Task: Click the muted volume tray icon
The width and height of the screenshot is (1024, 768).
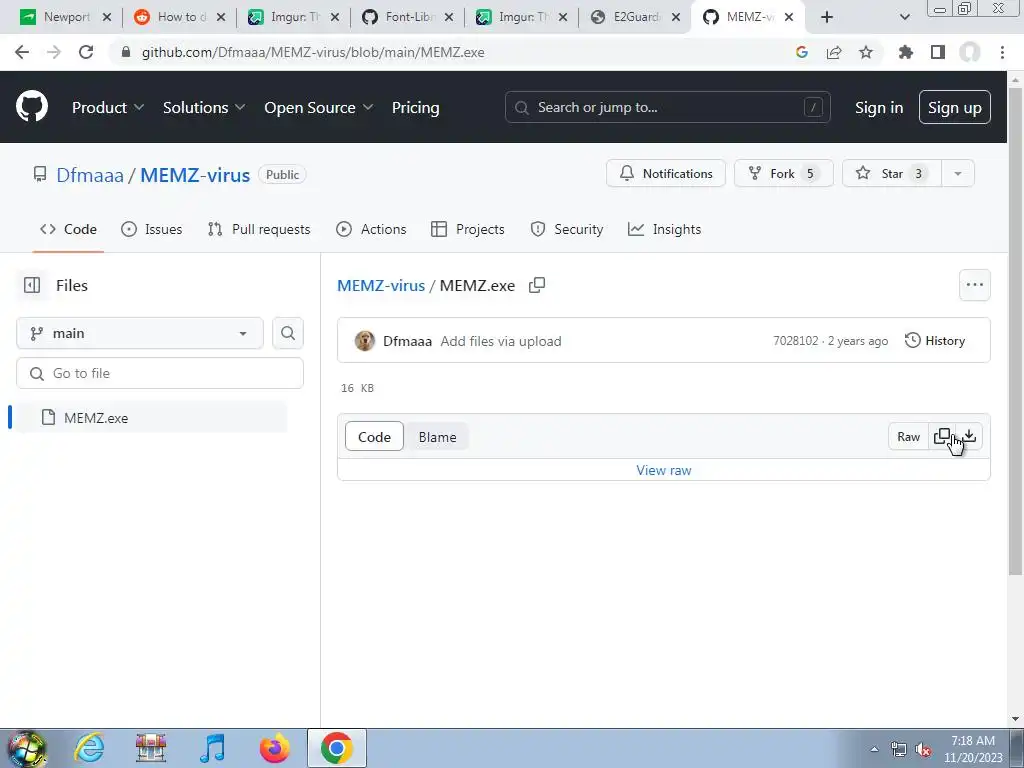Action: tap(923, 750)
